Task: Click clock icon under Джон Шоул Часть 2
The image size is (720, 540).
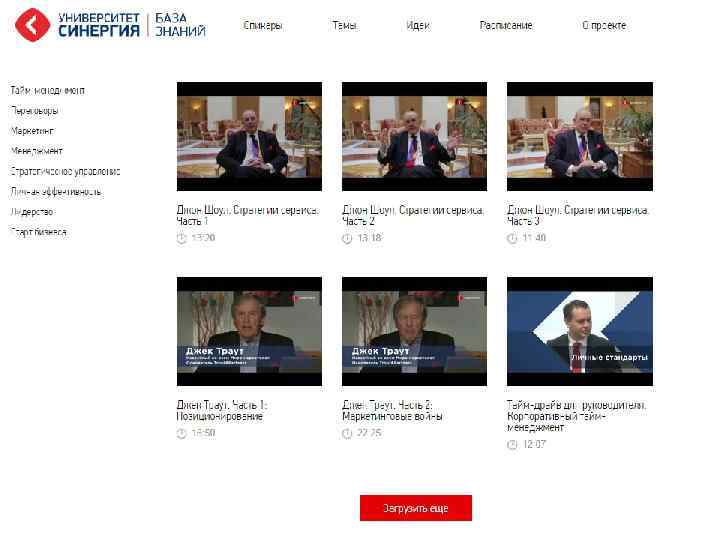Action: [x=347, y=238]
